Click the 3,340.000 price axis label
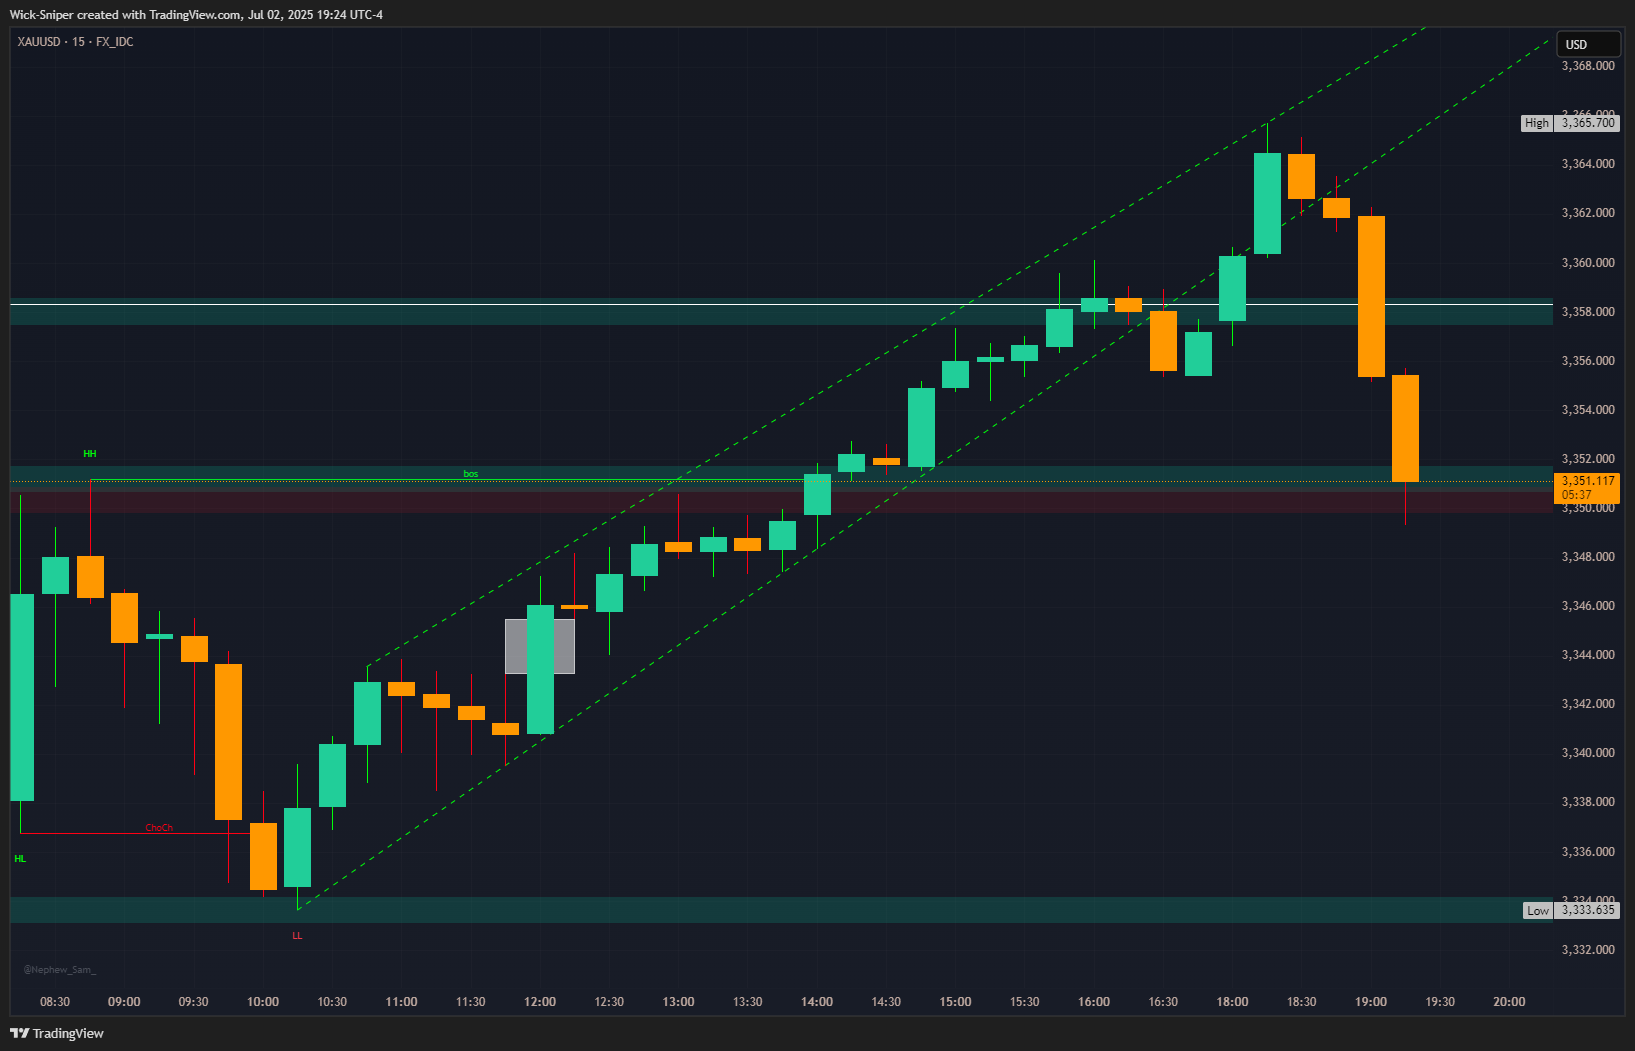Screen dimensions: 1635x1051 [1588, 753]
